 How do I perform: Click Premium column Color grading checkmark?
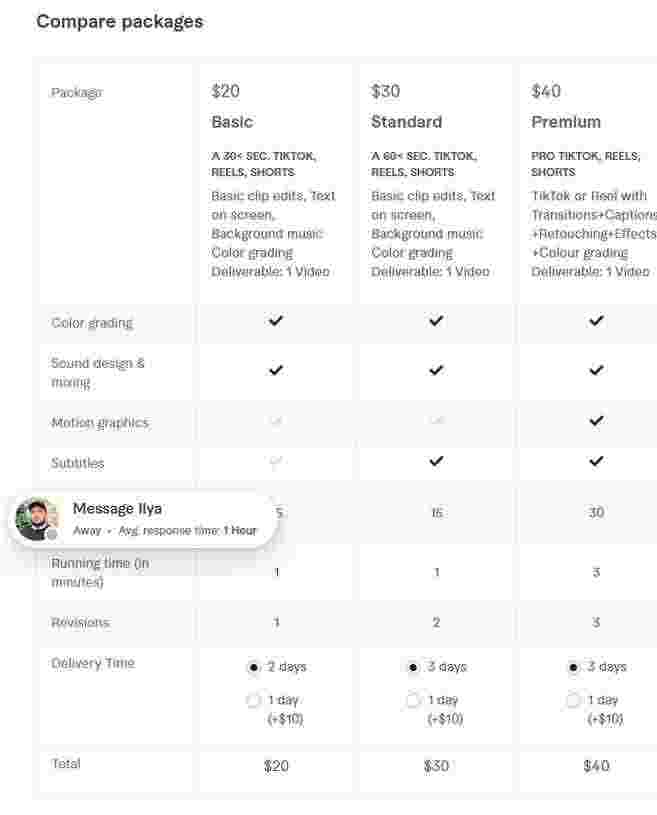point(596,321)
